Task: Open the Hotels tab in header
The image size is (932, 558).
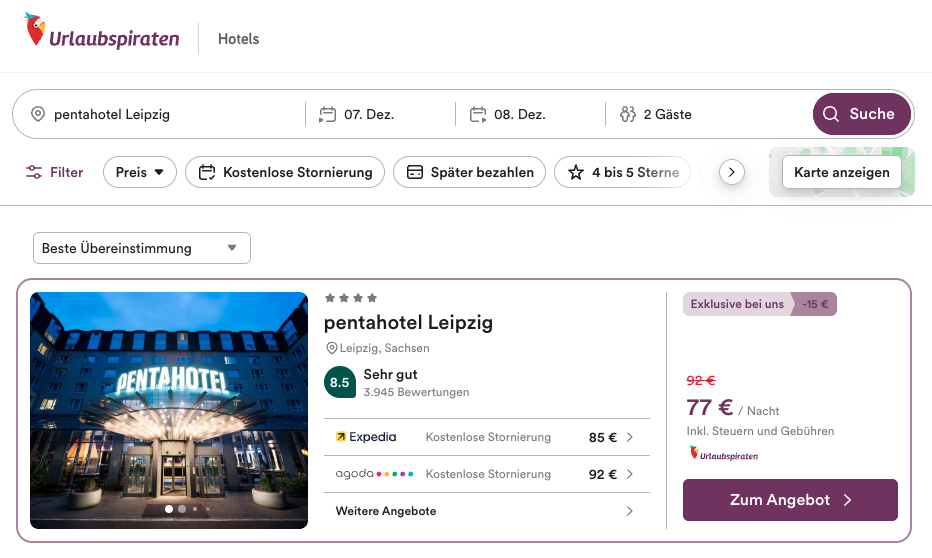Action: [238, 39]
